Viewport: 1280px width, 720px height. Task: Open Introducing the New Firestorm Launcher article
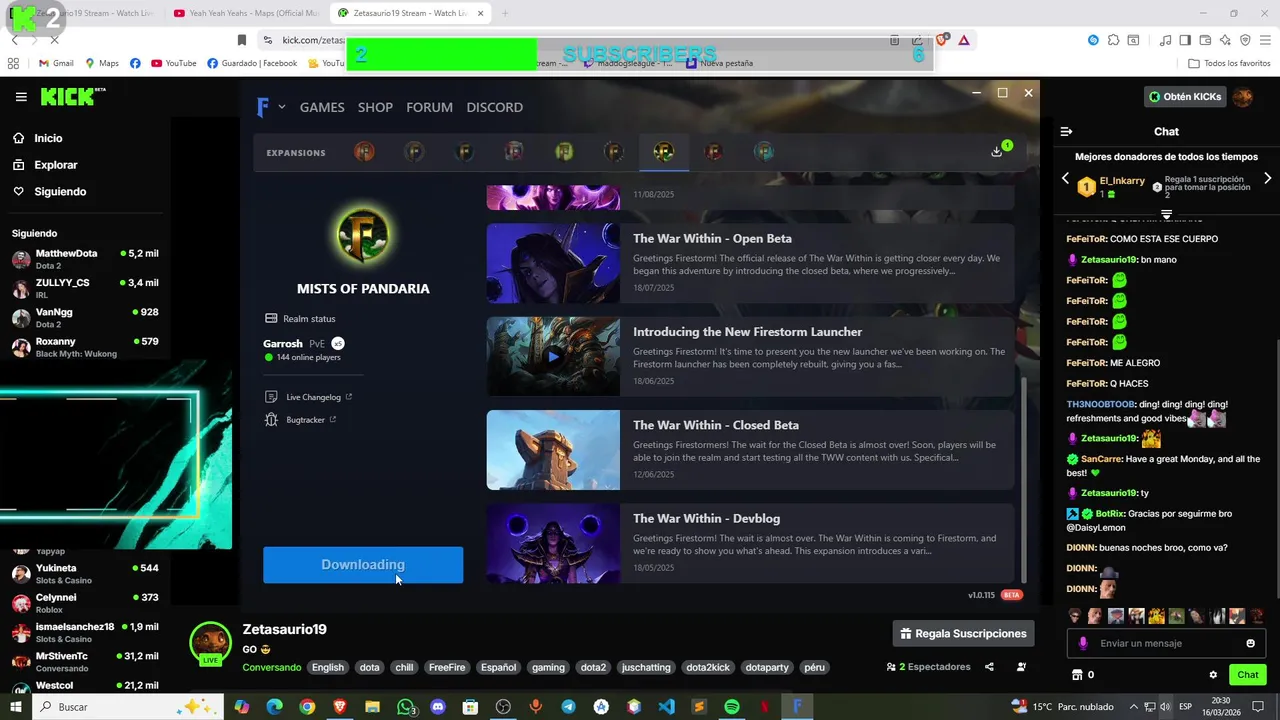(x=750, y=356)
